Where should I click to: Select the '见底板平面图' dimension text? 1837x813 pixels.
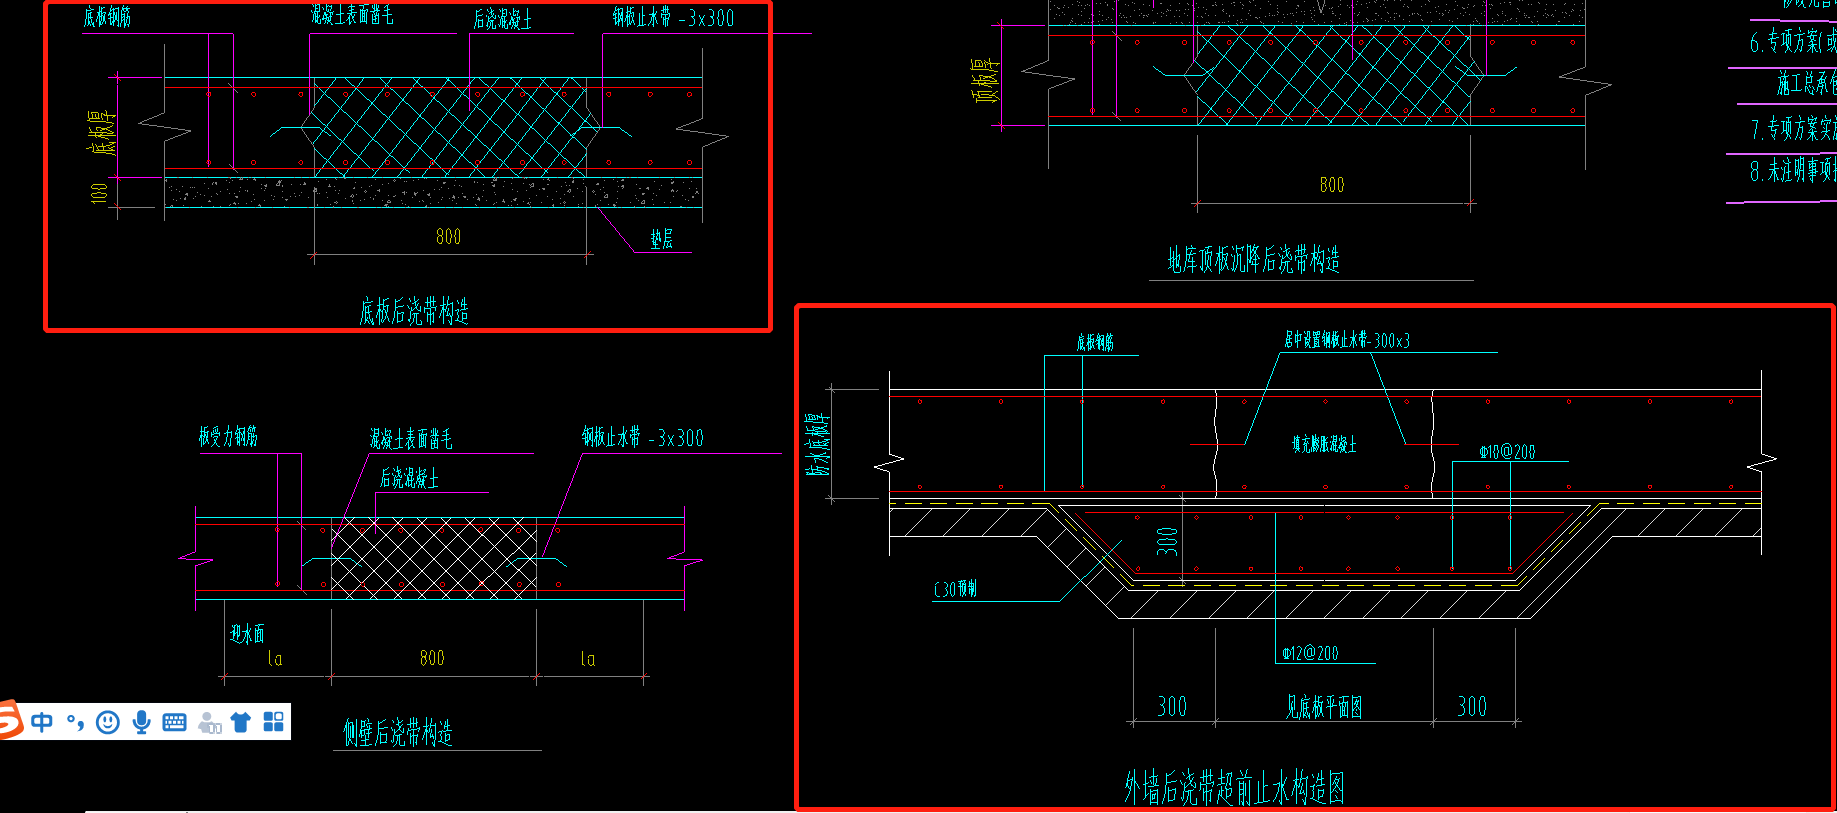click(x=1324, y=707)
